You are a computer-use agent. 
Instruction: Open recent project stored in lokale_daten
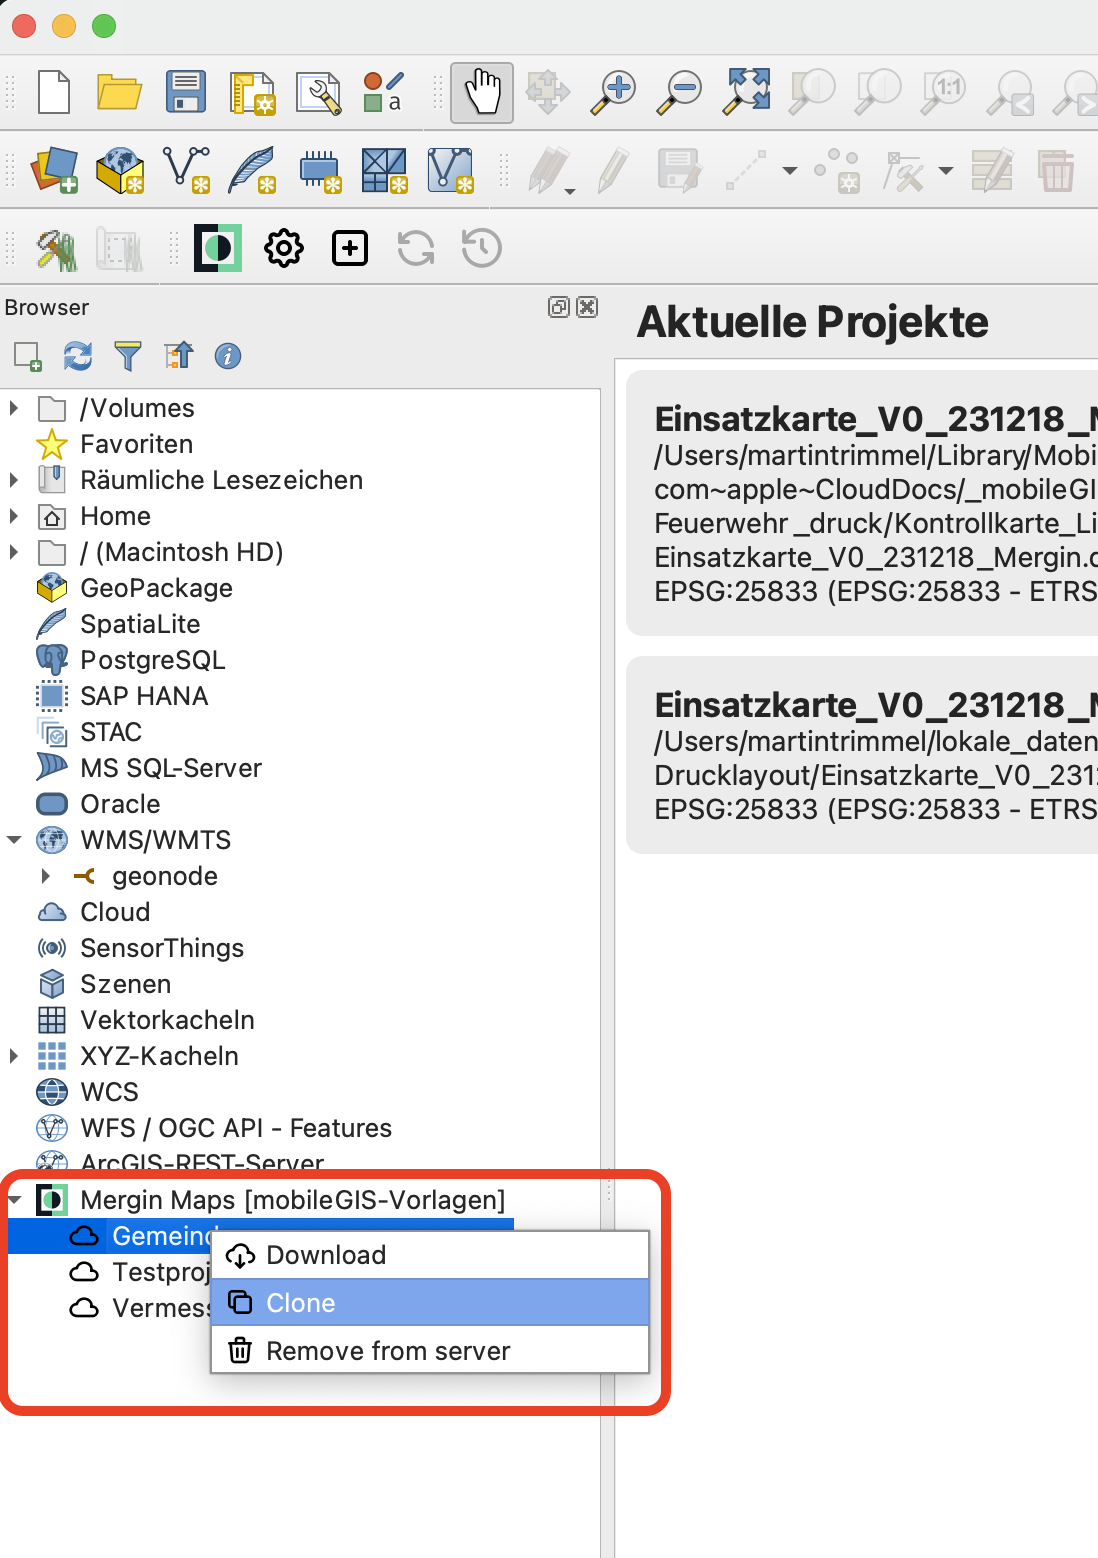(862, 755)
